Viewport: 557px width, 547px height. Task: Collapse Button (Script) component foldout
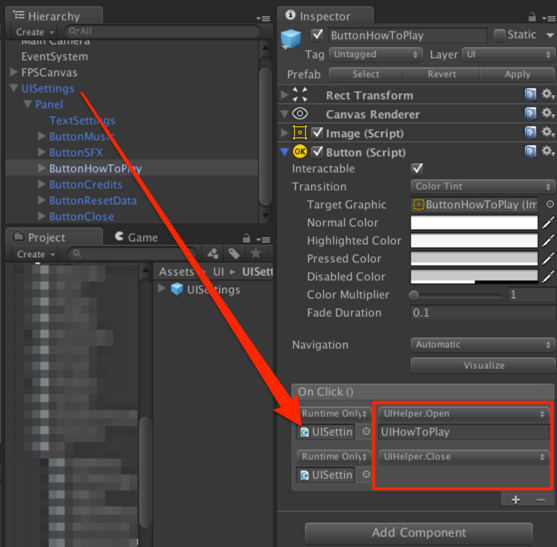click(284, 152)
